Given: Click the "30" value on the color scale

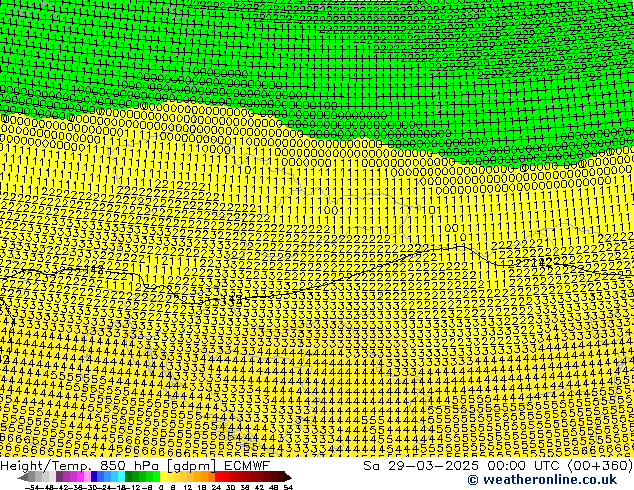Looking at the screenshot, I should coord(230,487).
